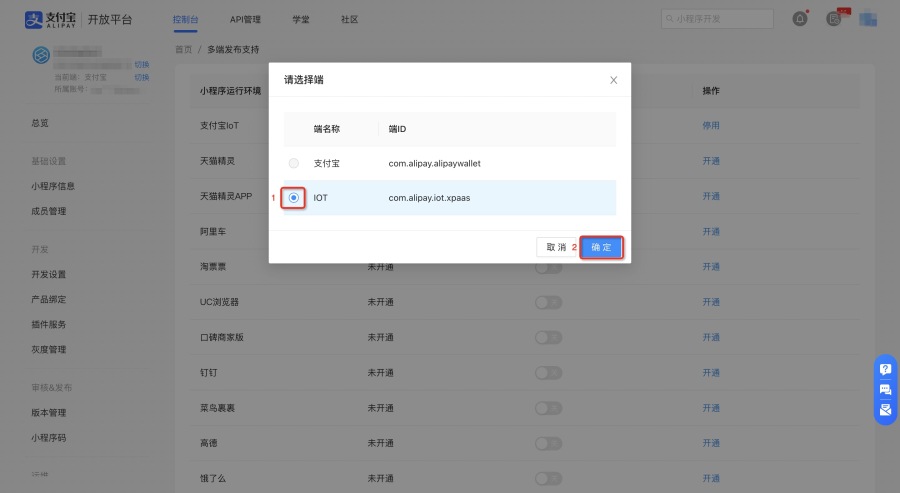Image resolution: width=900 pixels, height=493 pixels.
Task: Open the document icon beside the bell
Action: click(834, 19)
